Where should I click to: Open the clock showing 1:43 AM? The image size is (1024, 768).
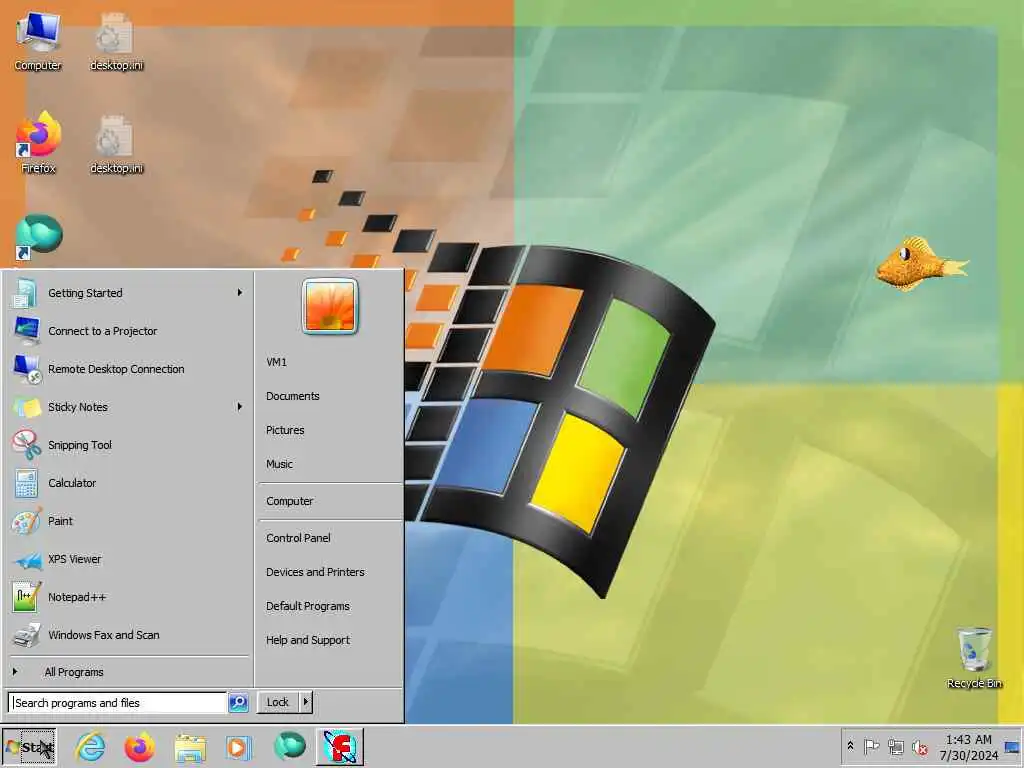coord(969,747)
